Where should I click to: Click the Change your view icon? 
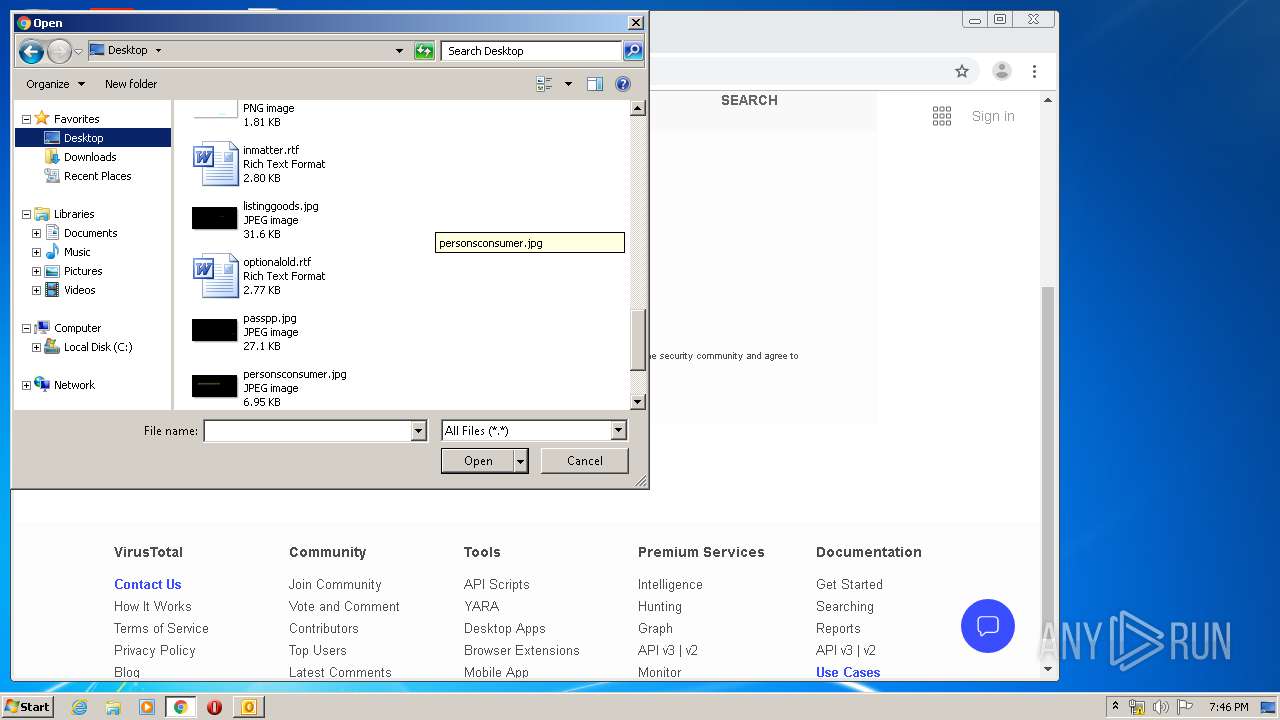coord(544,84)
